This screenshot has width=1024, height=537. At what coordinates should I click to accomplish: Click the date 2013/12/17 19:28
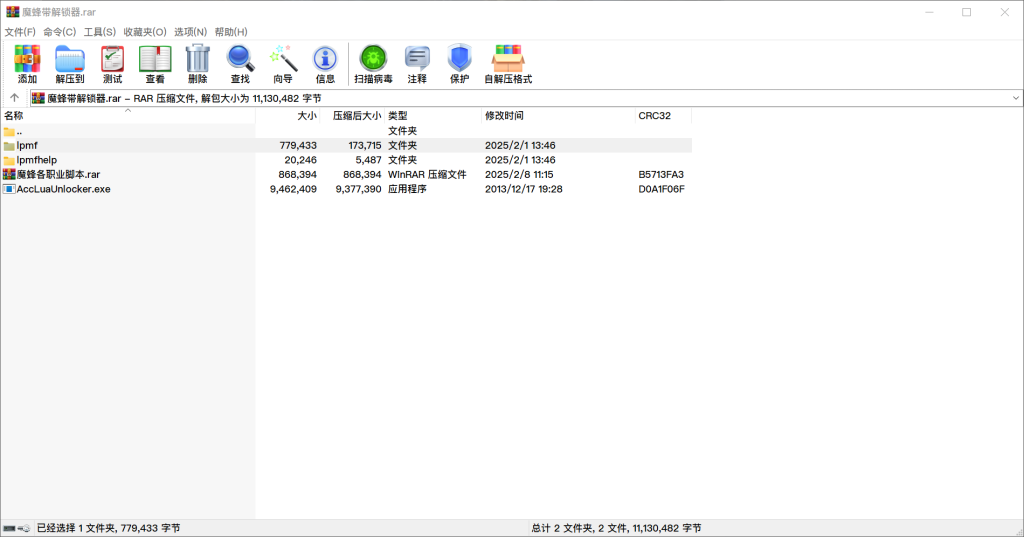click(524, 189)
